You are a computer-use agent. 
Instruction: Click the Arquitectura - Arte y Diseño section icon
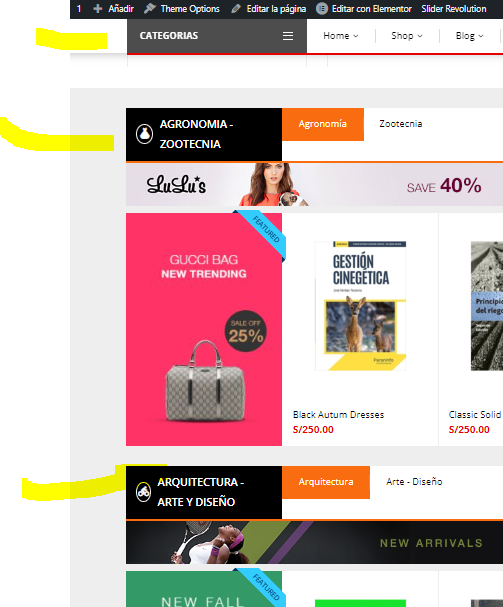tap(144, 492)
